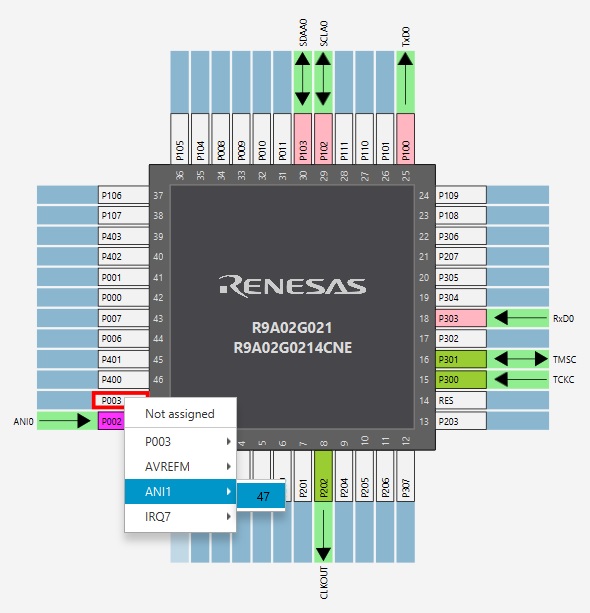Select the green P202 pin box
590x613 pixels.
(323, 476)
